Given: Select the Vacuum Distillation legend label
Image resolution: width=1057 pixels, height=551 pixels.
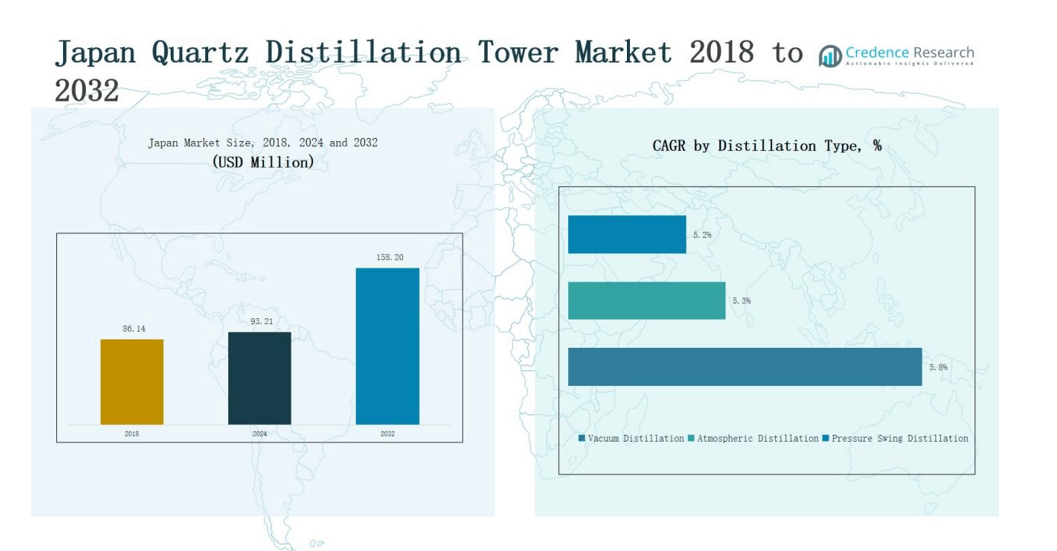Looking at the screenshot, I should click(636, 439).
